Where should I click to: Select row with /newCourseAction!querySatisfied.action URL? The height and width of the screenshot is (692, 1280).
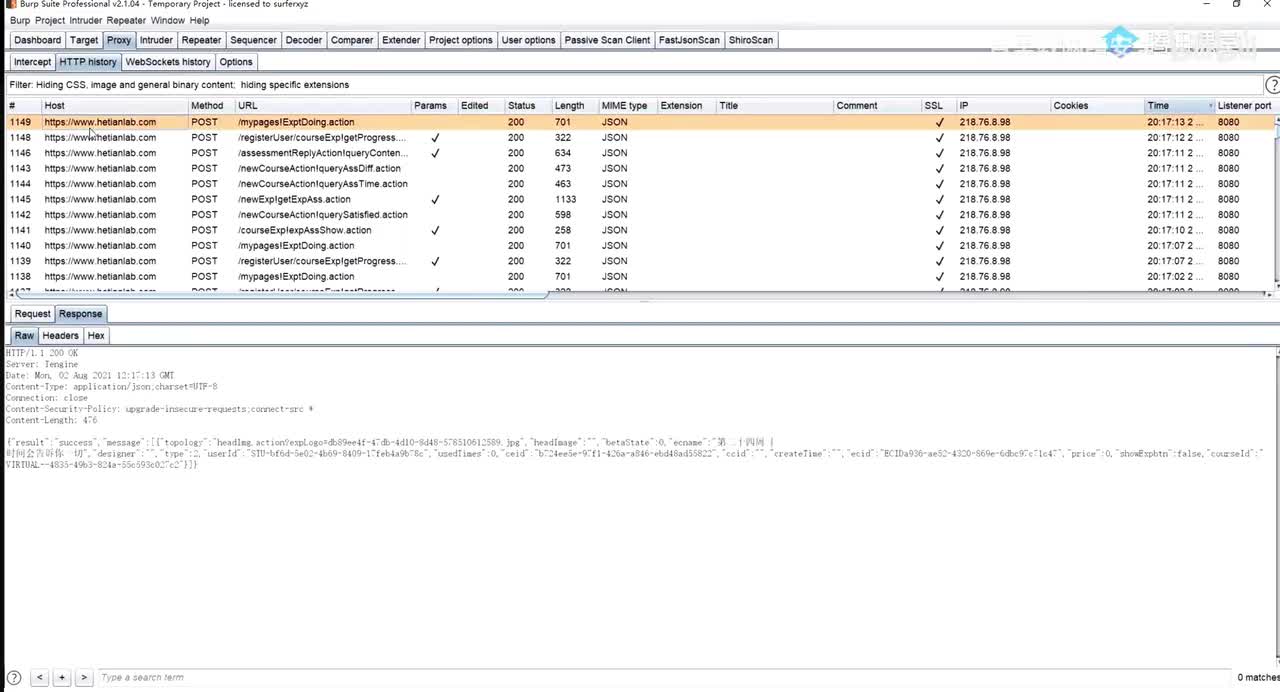tap(640, 215)
